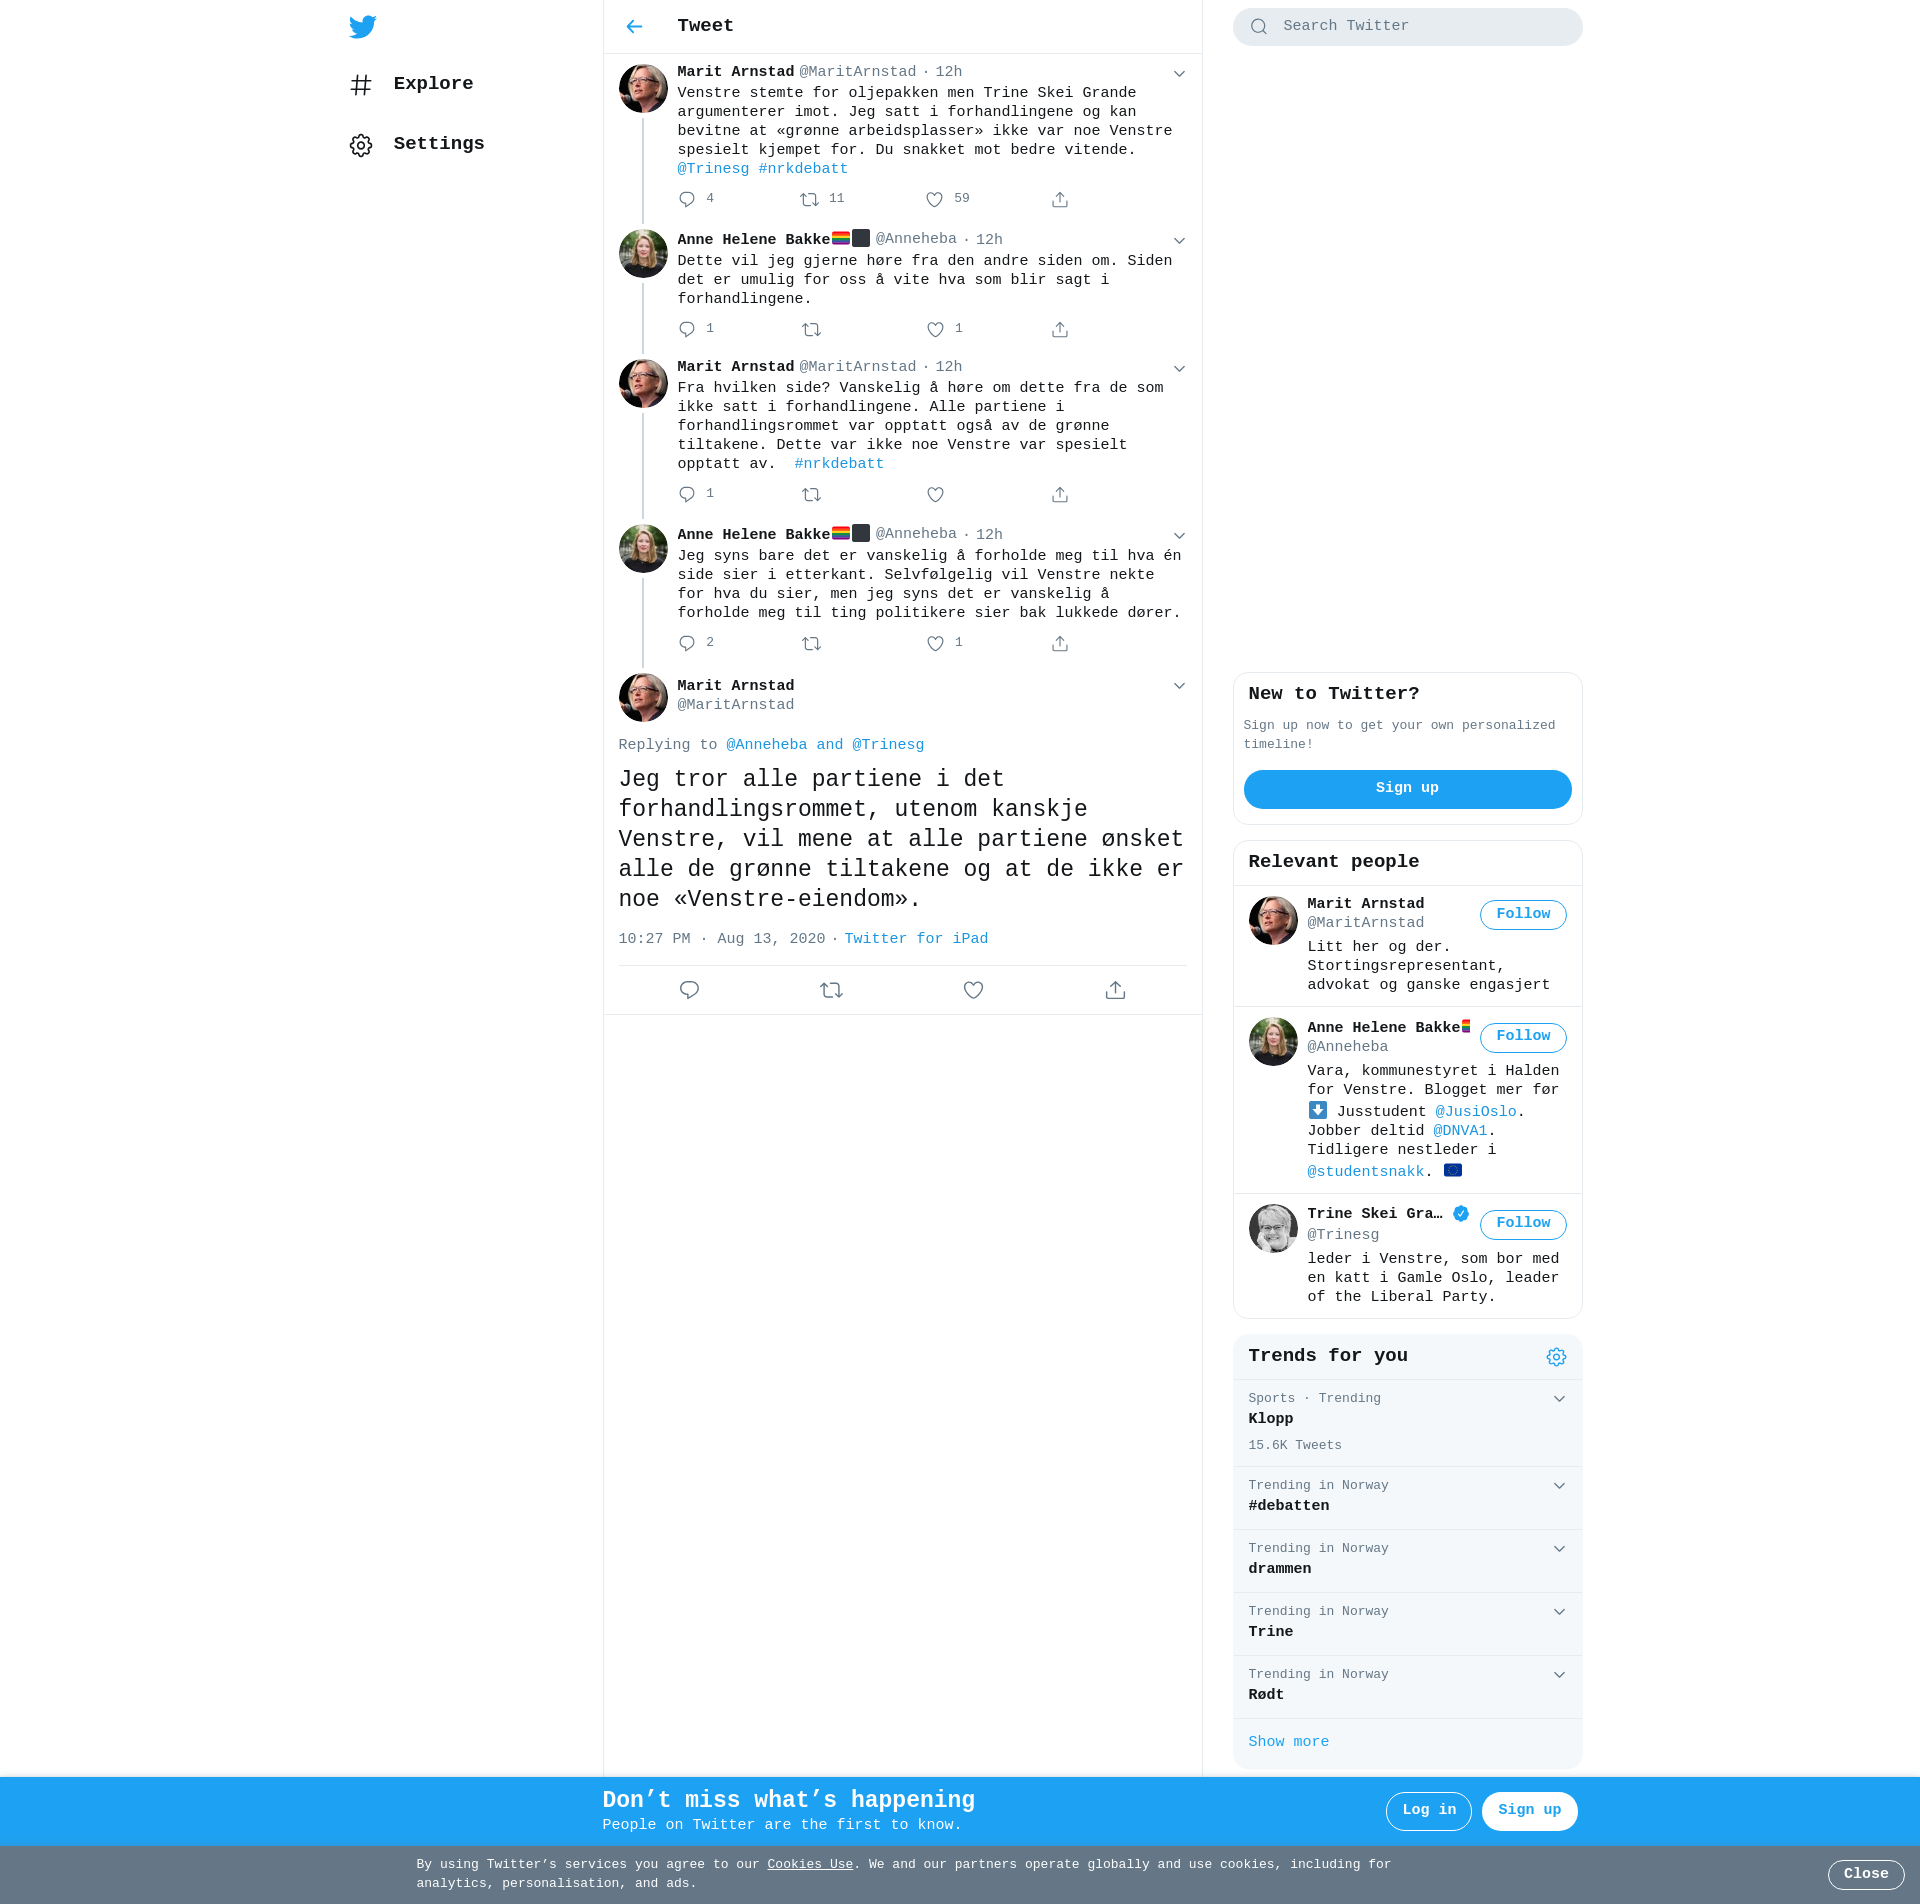Open the chevron menu for #debatten trend

[x=1559, y=1486]
